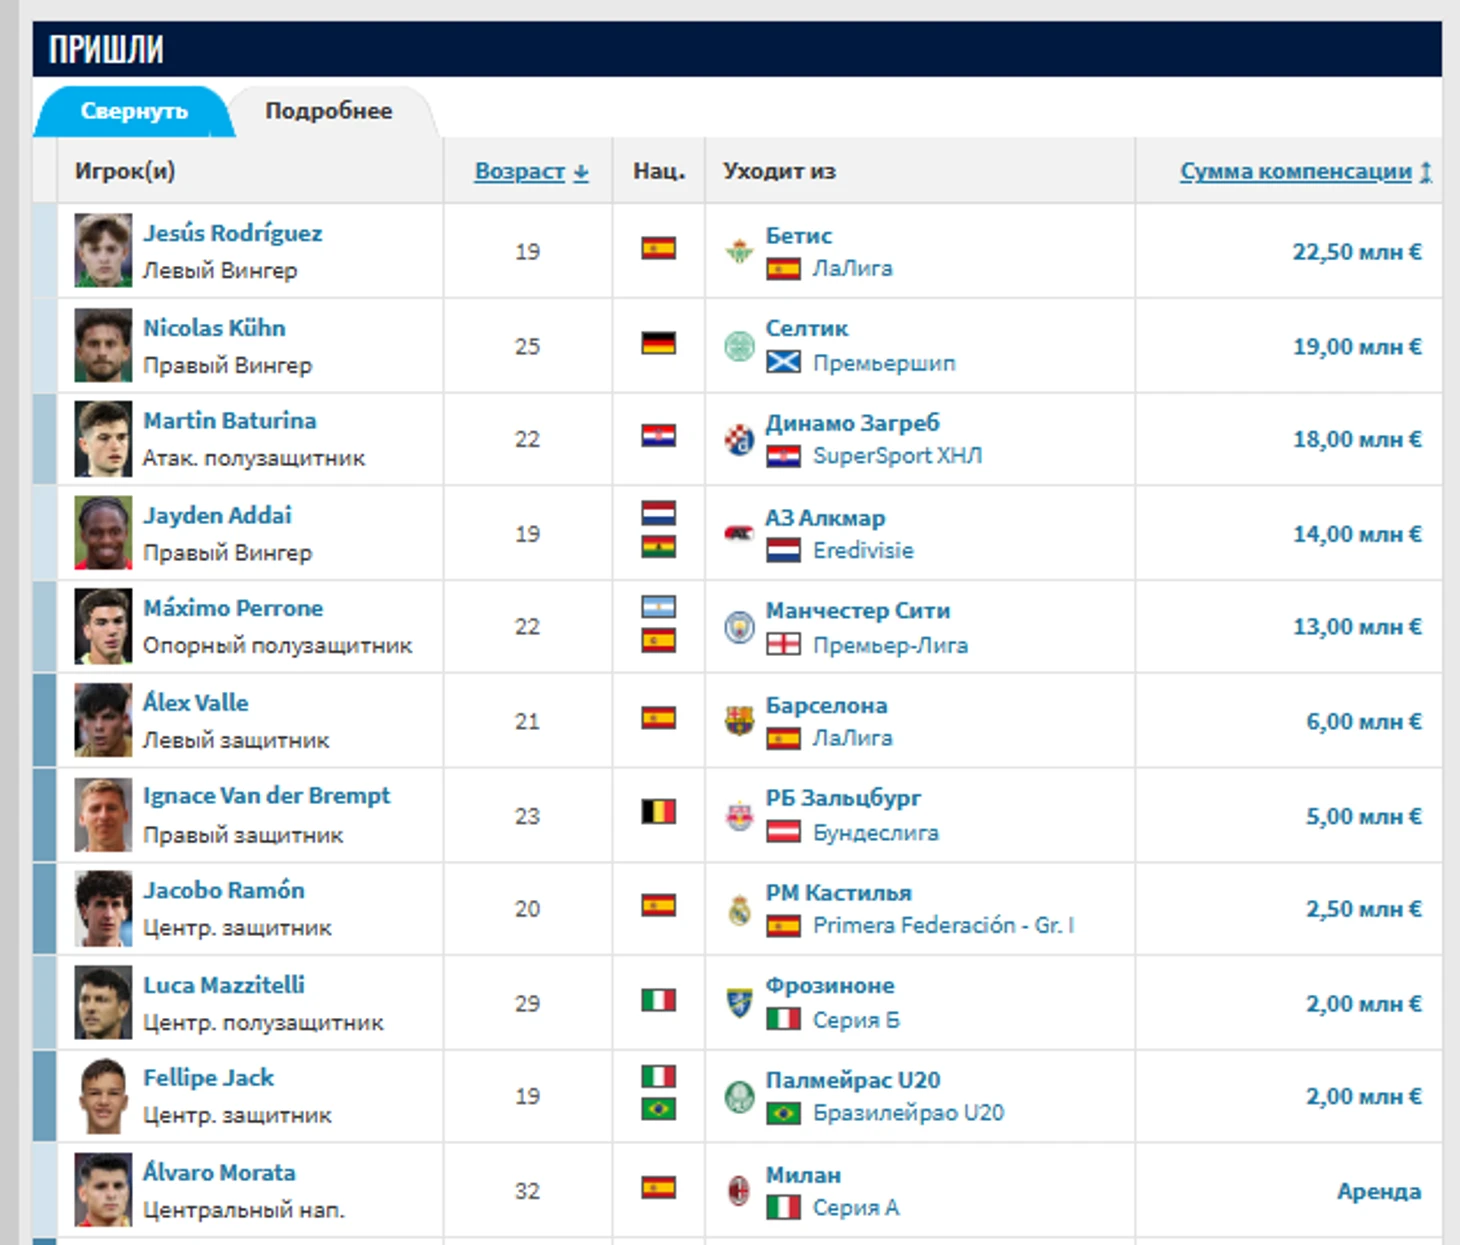Open the Барселона club link
Viewport: 1460px width, 1245px height.
827,705
